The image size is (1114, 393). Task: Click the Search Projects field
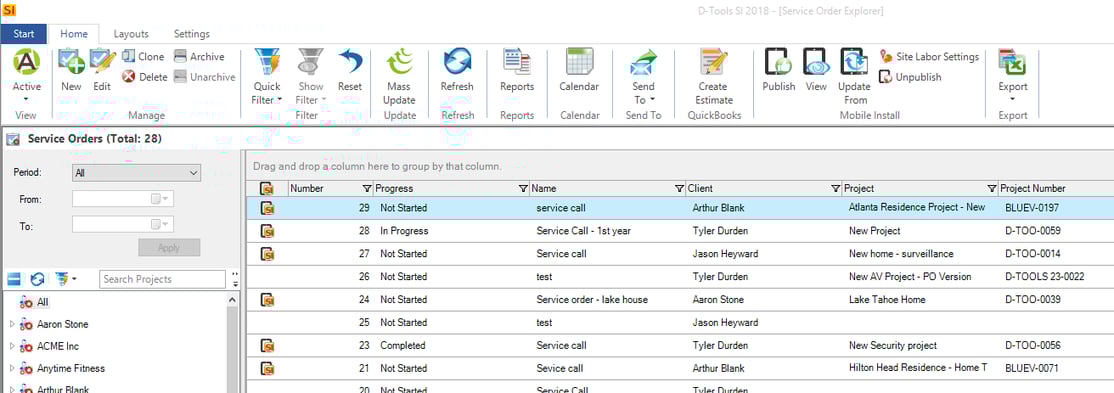(163, 279)
